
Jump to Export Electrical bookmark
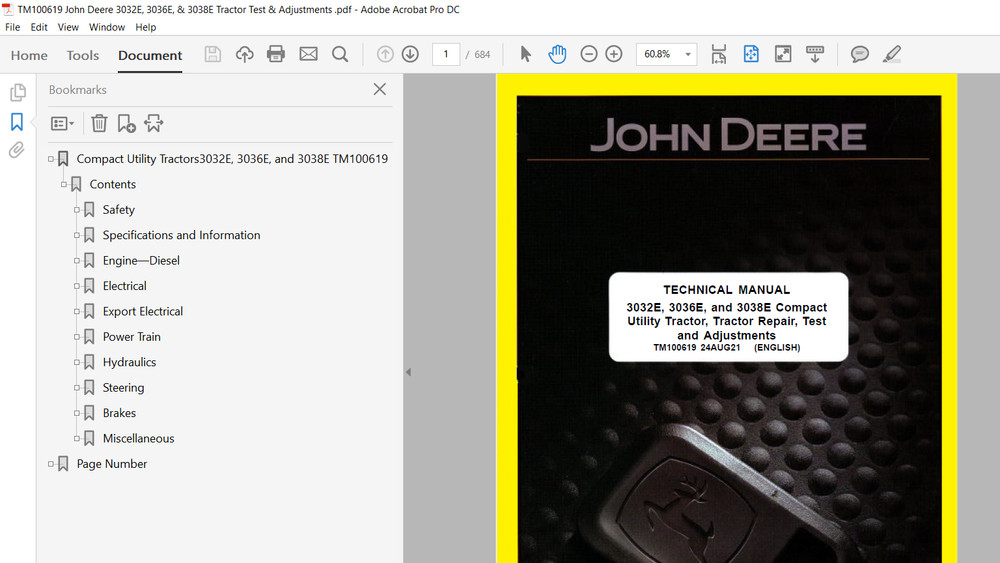pyautogui.click(x=143, y=311)
